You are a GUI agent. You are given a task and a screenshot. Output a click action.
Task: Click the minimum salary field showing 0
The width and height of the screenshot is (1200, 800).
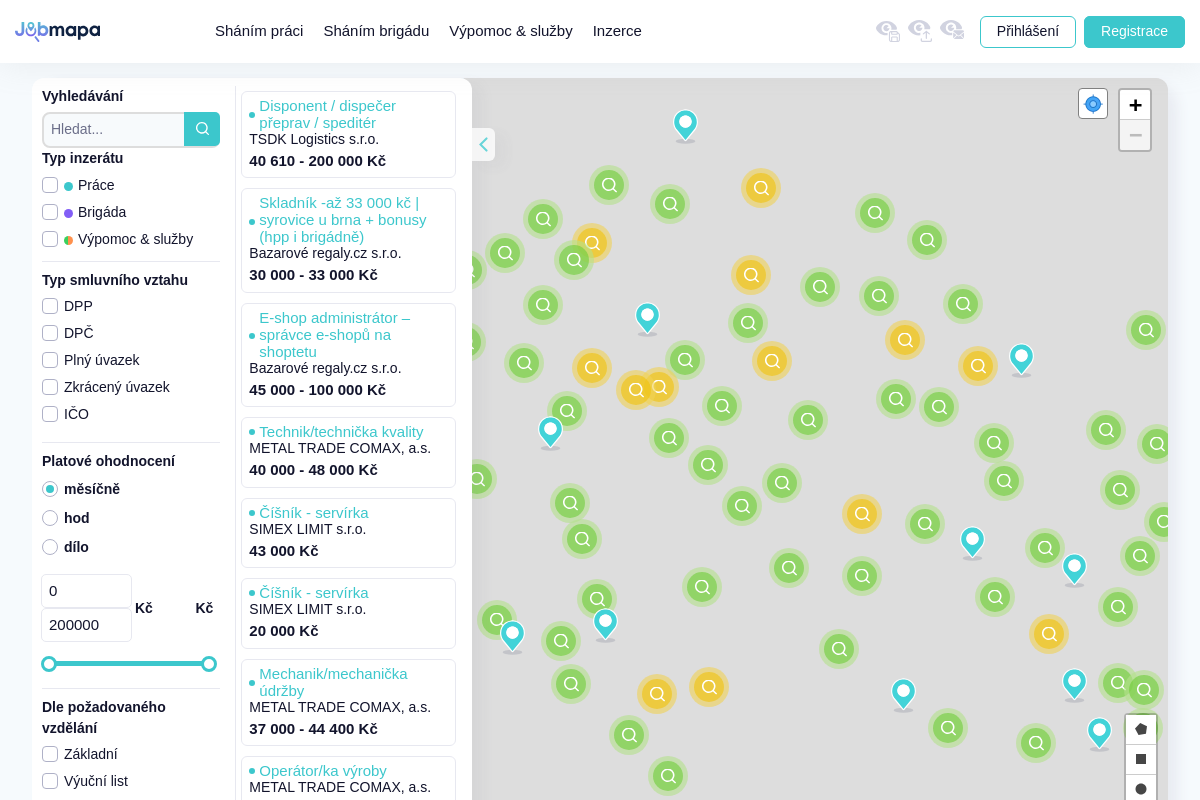click(x=86, y=591)
